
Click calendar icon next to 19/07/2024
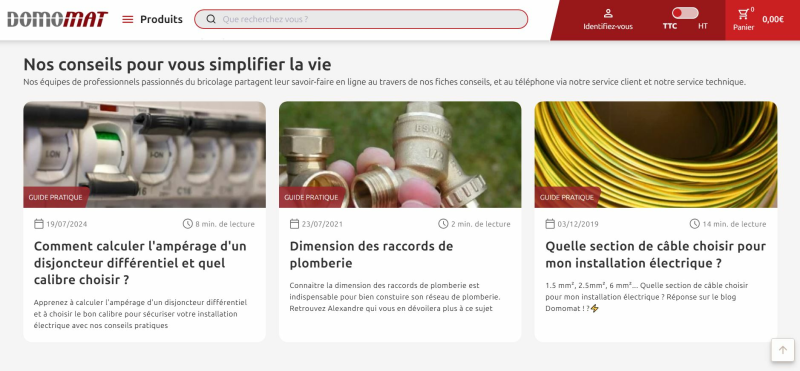[39, 224]
